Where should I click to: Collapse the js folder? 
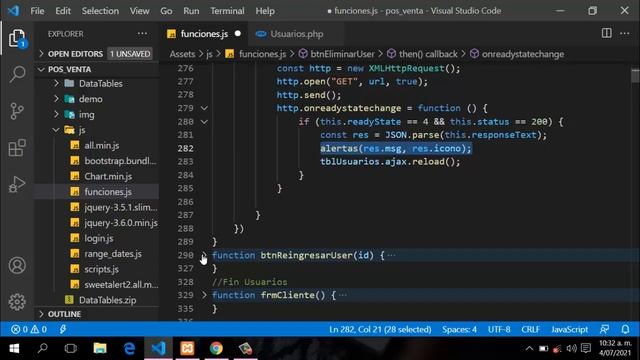coord(56,130)
